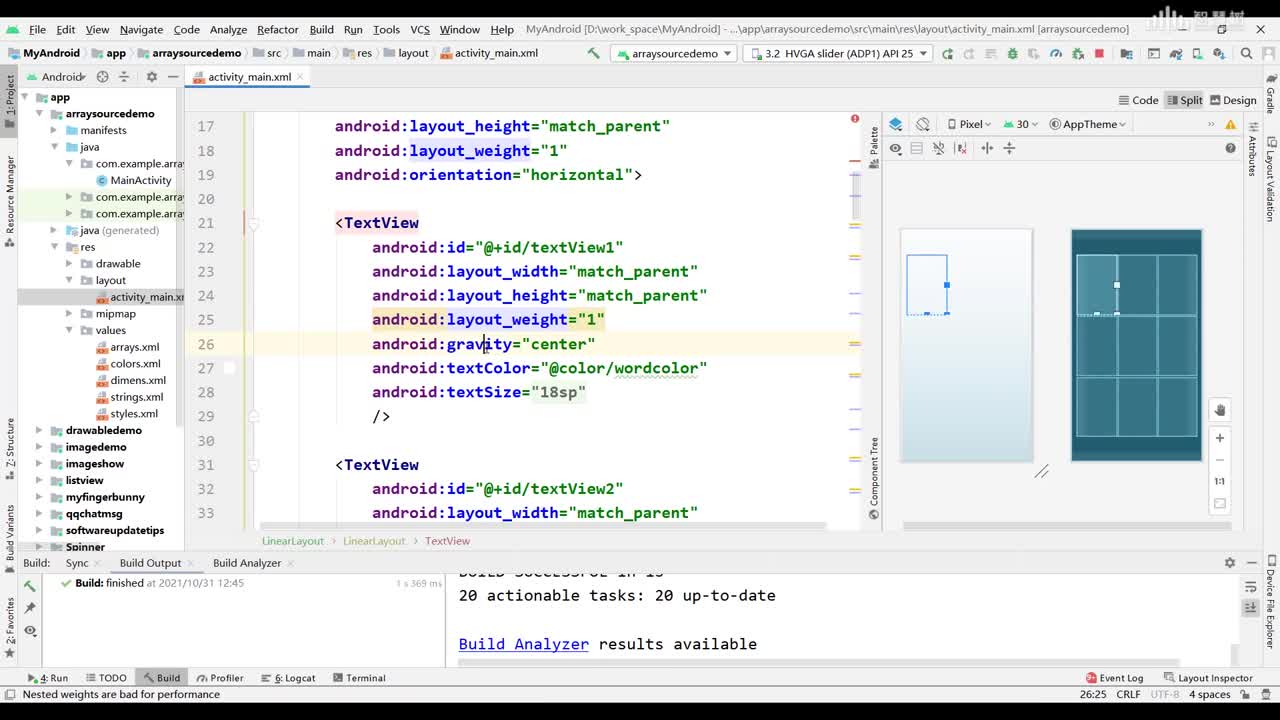Click the CRLF line separator indicator
1280x720 pixels.
(x=1128, y=694)
